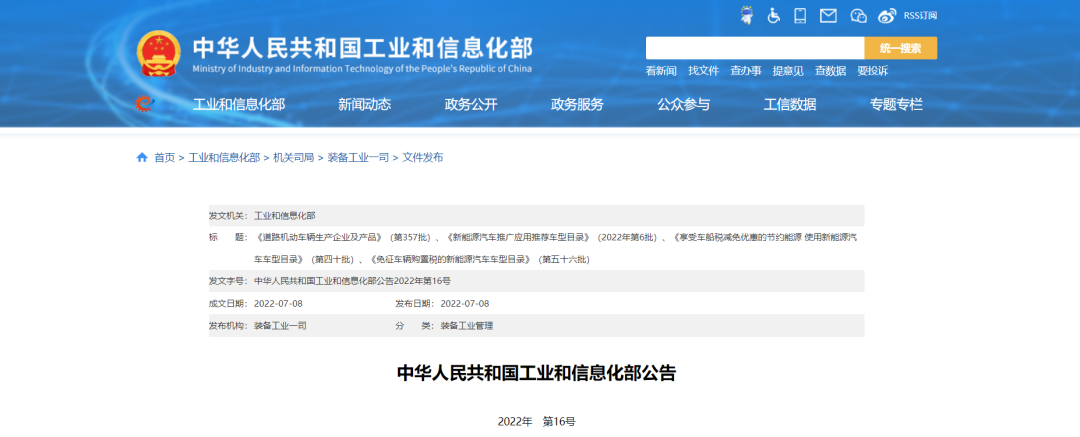1080x437 pixels.
Task: Open the WeChat icon
Action: 858,15
